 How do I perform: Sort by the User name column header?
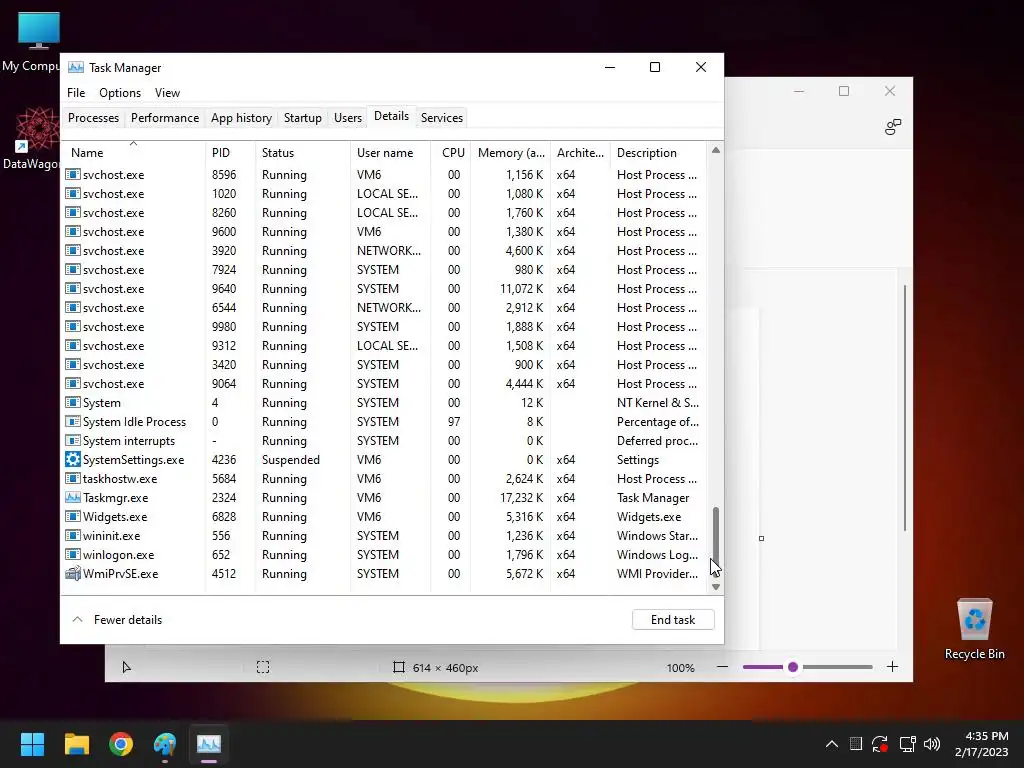pos(391,153)
